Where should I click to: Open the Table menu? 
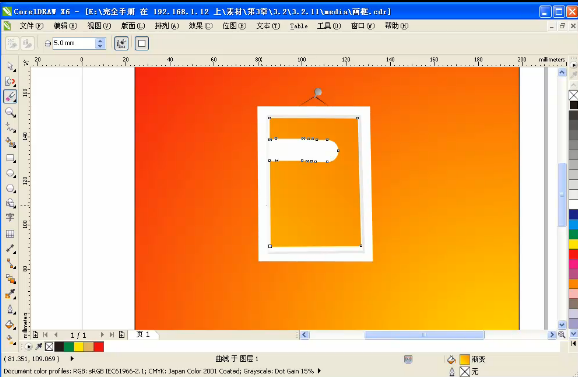[299, 26]
